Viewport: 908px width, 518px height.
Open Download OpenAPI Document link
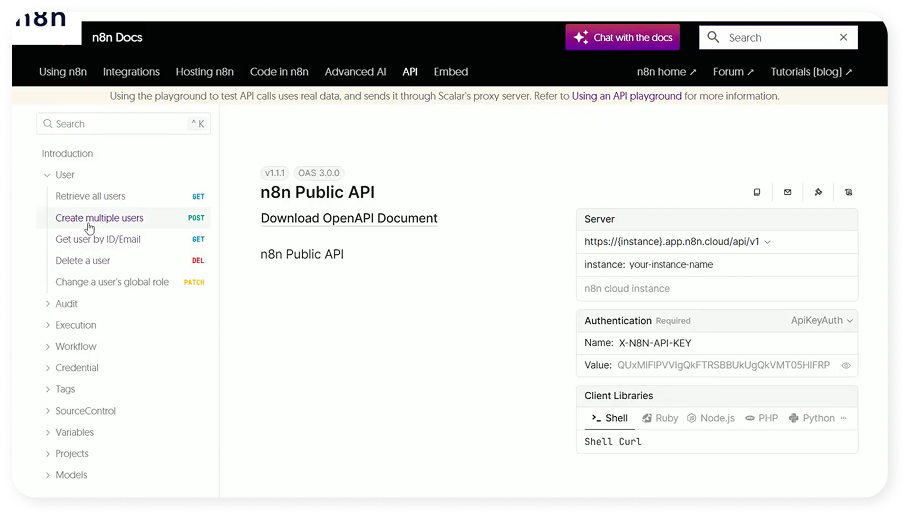[349, 218]
